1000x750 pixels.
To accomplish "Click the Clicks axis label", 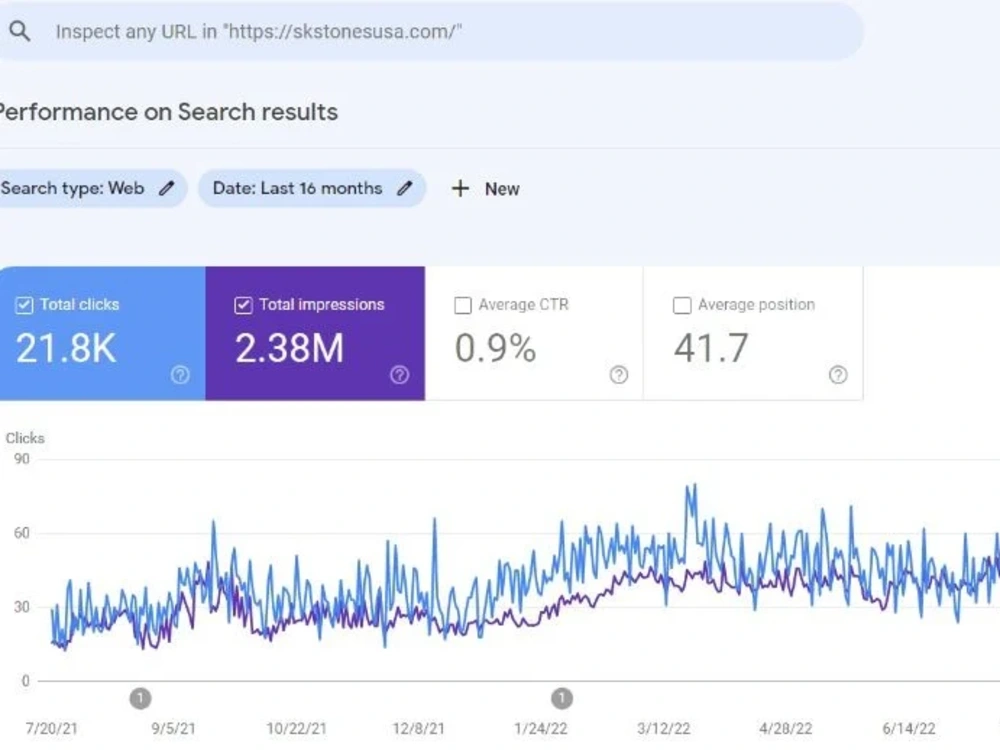I will (25, 438).
